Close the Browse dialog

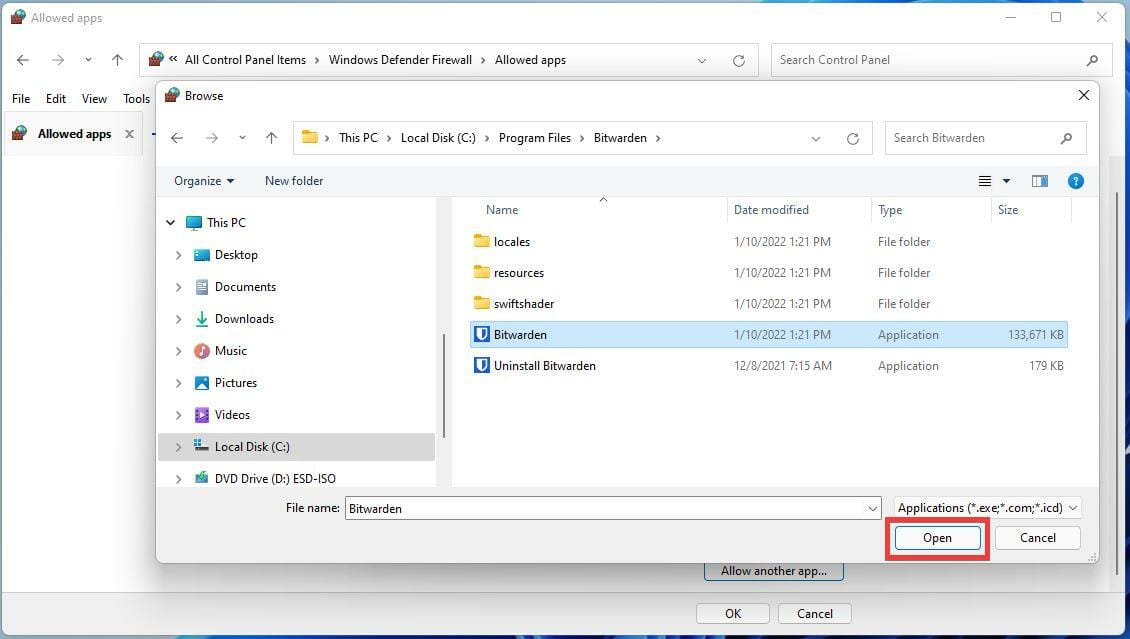[1083, 95]
